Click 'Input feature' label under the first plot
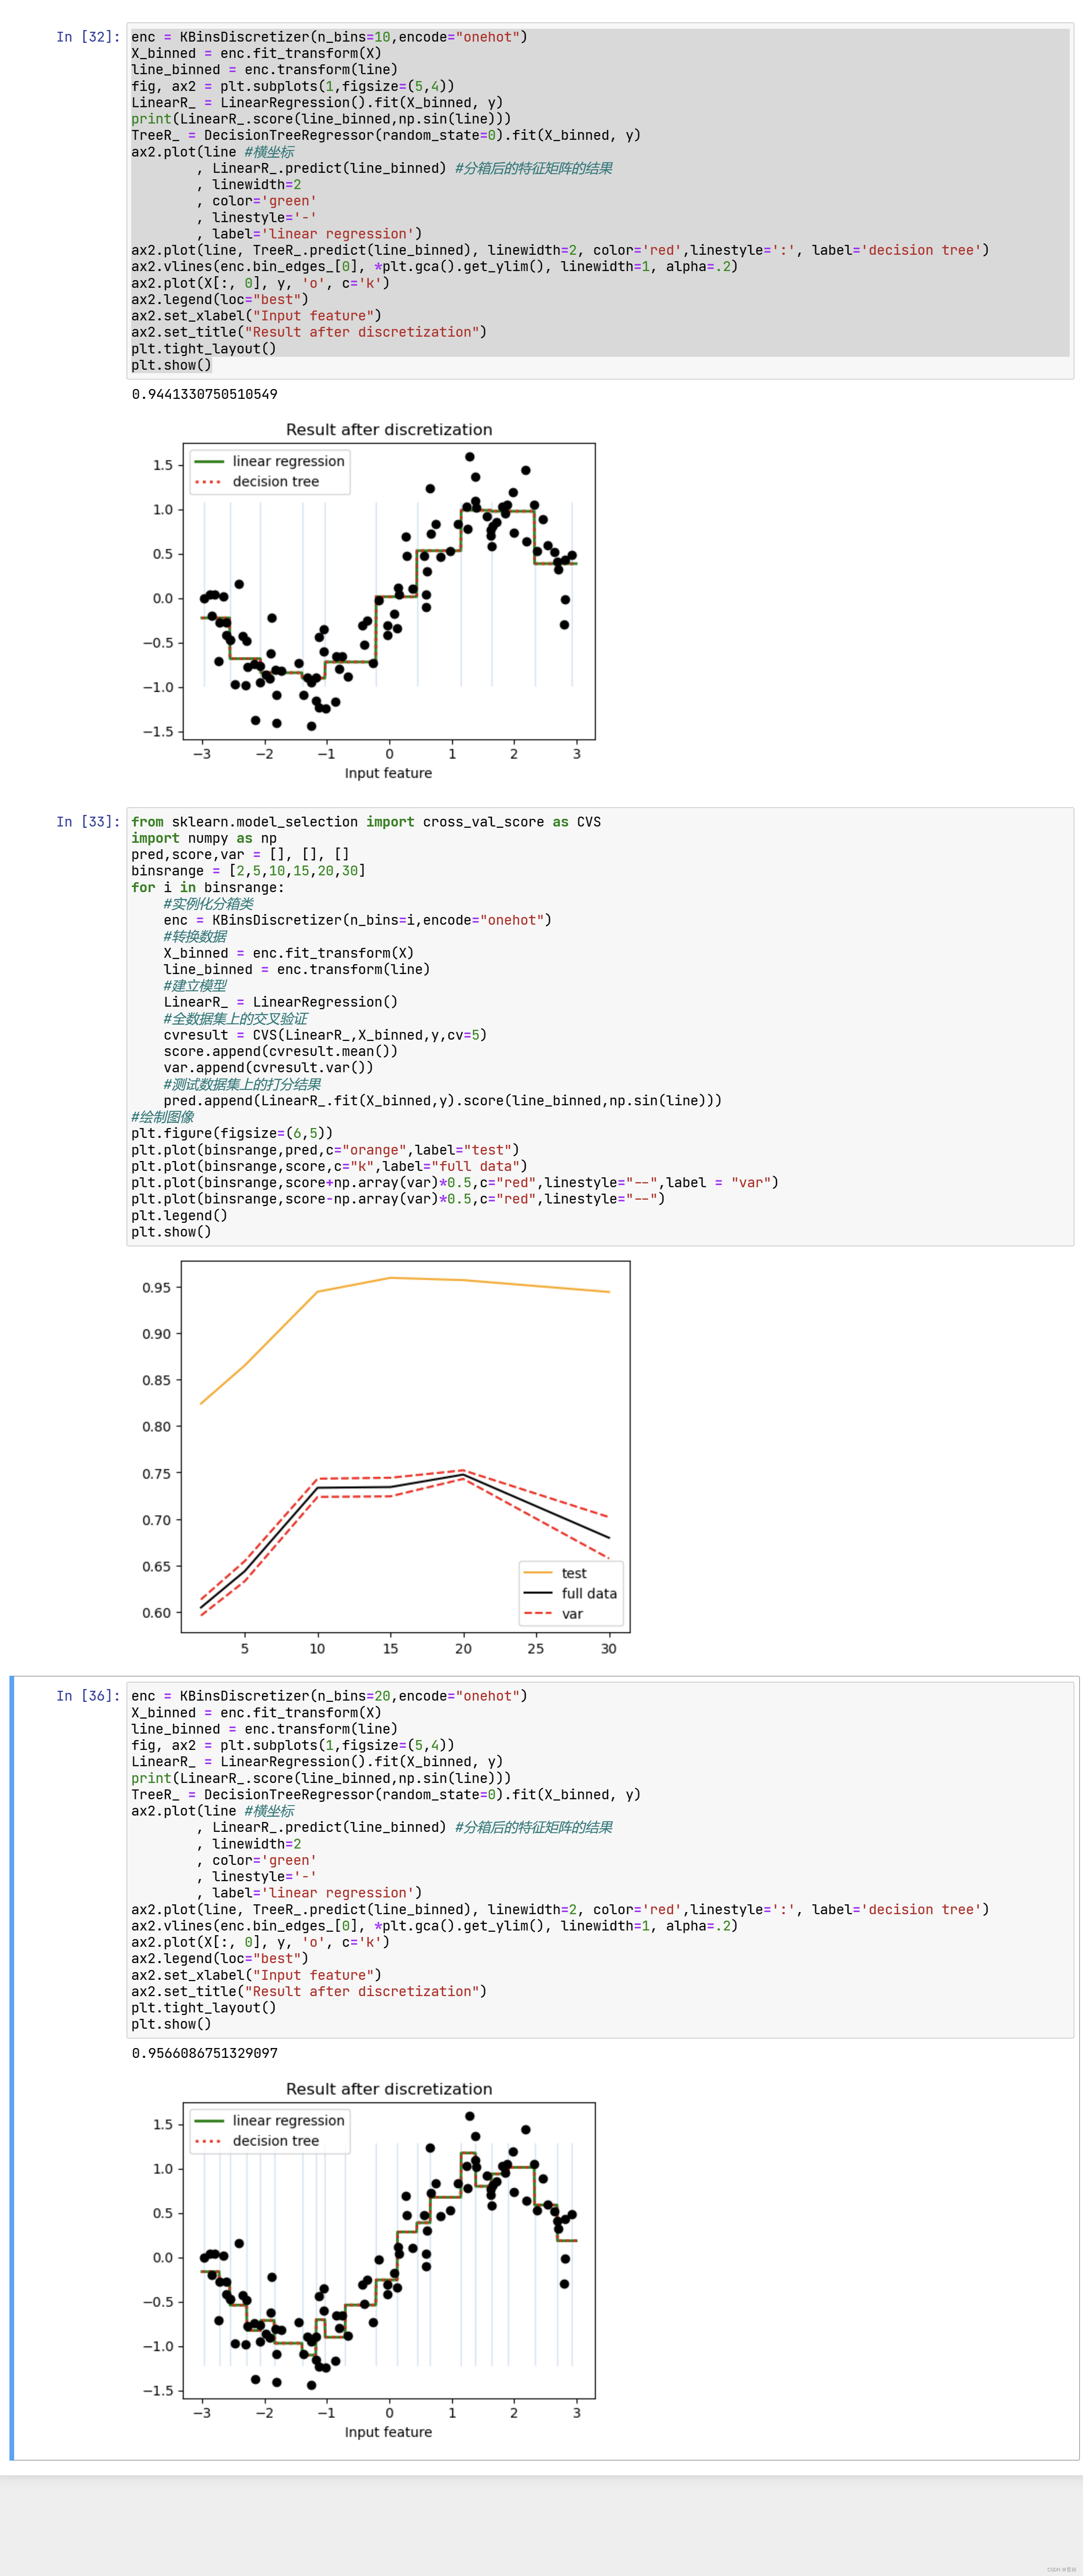The width and height of the screenshot is (1083, 2576). coord(388,773)
